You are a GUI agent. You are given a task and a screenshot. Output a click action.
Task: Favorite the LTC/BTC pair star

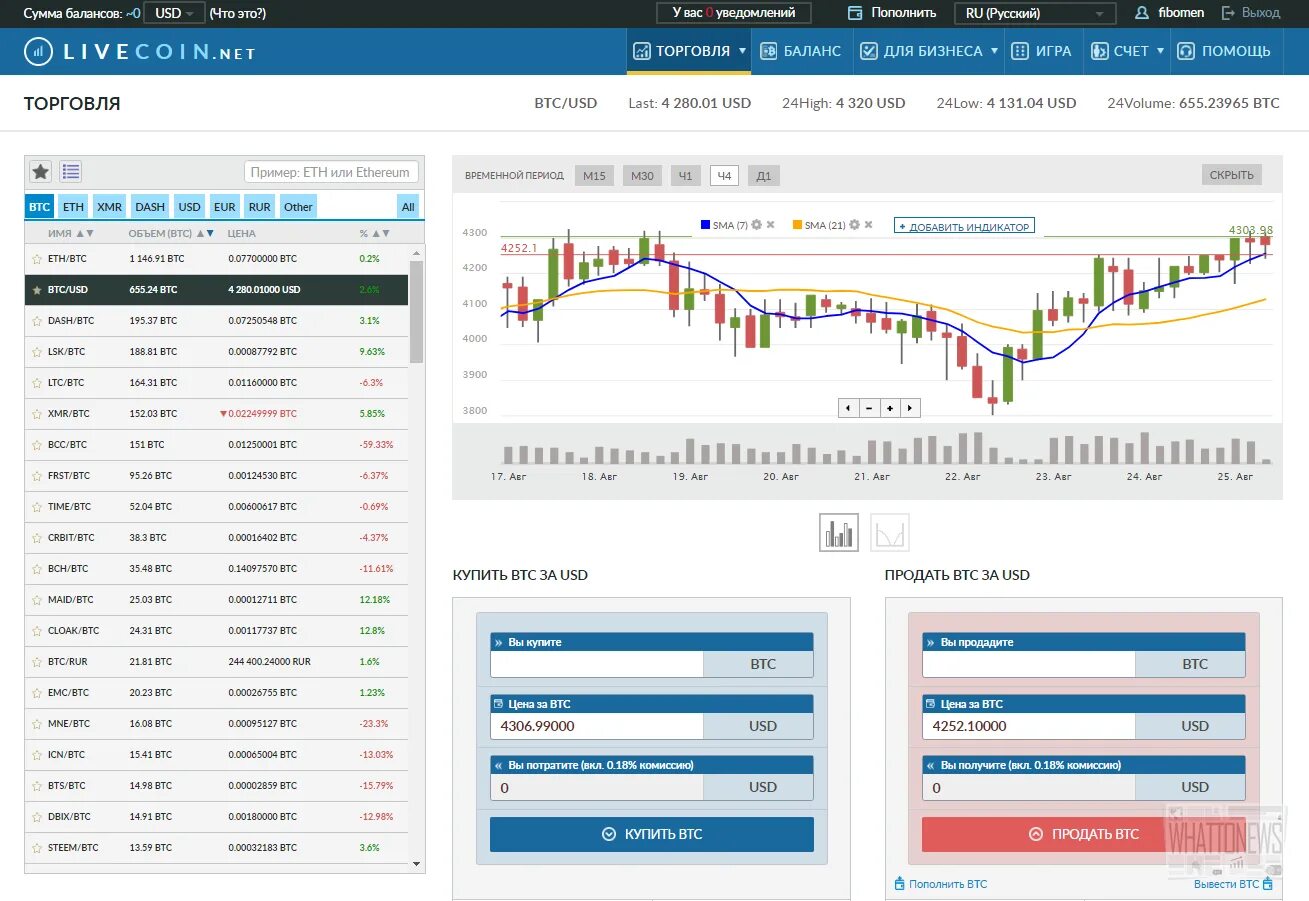pos(37,383)
